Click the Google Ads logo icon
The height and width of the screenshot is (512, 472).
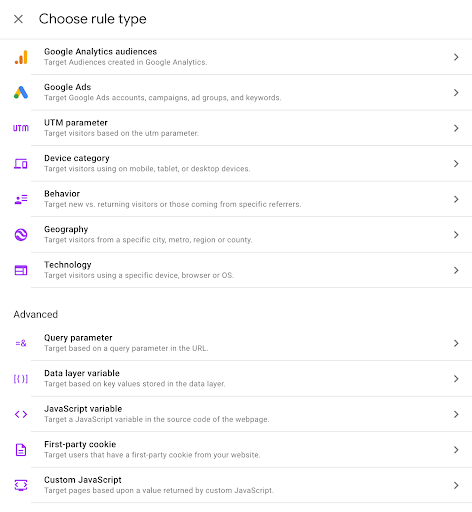pos(21,93)
